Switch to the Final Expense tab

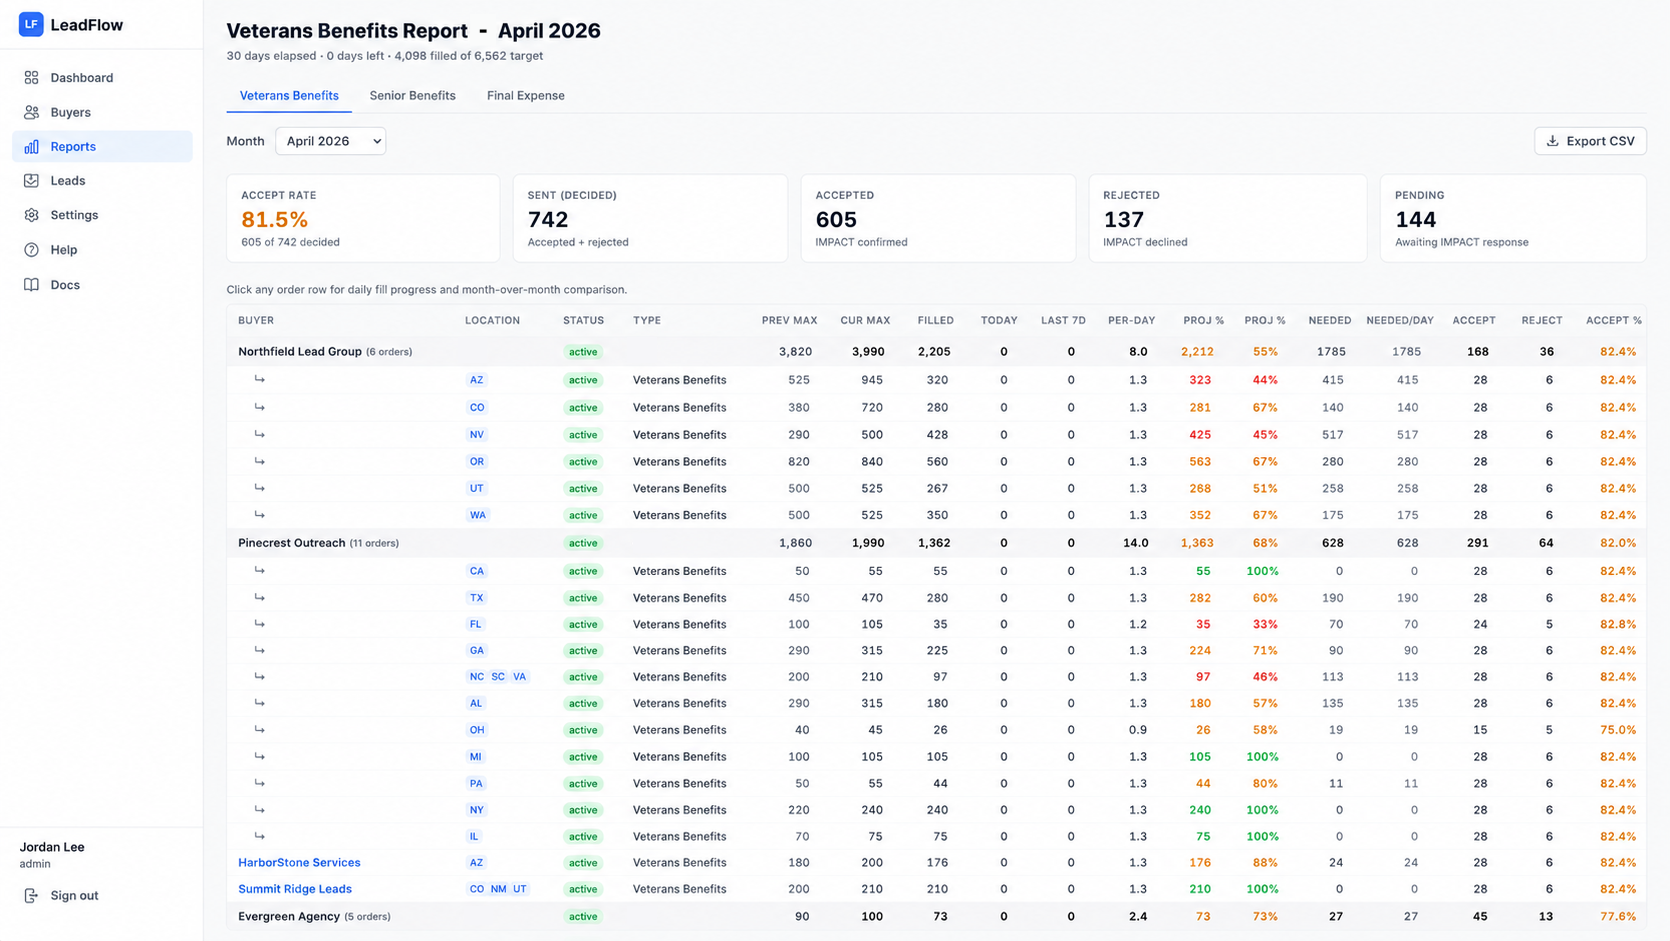click(526, 96)
